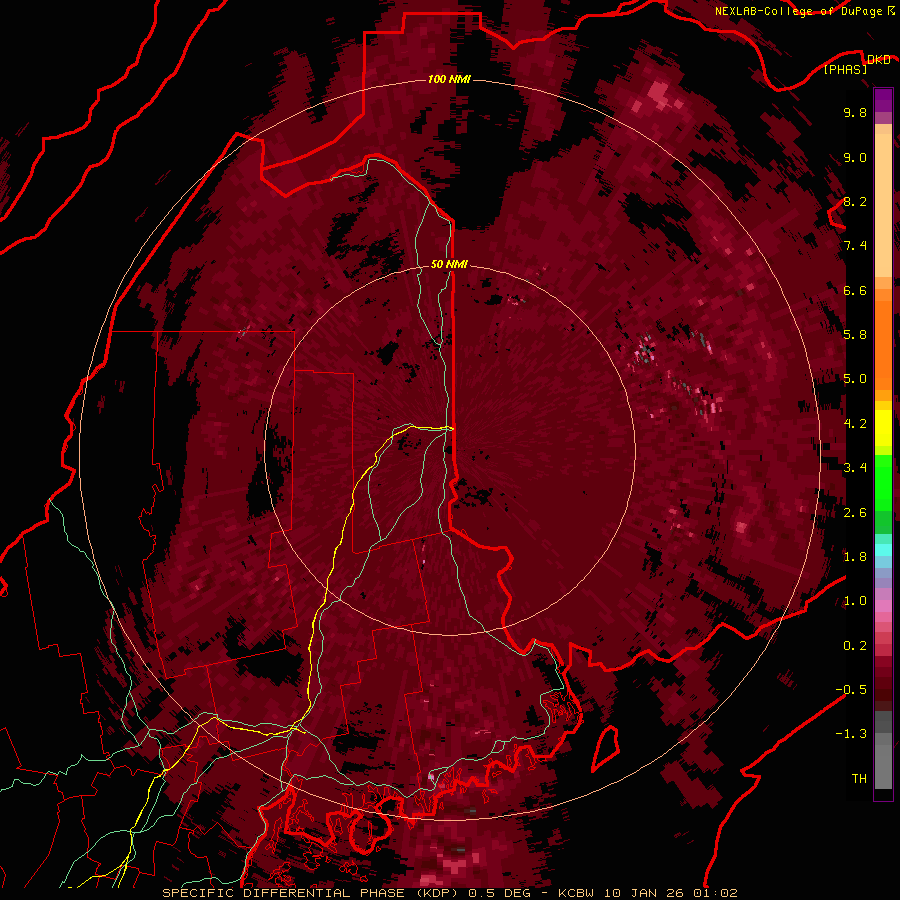Click the "01:02" scan time in the caption
This screenshot has height=900, width=900.
pos(715,893)
